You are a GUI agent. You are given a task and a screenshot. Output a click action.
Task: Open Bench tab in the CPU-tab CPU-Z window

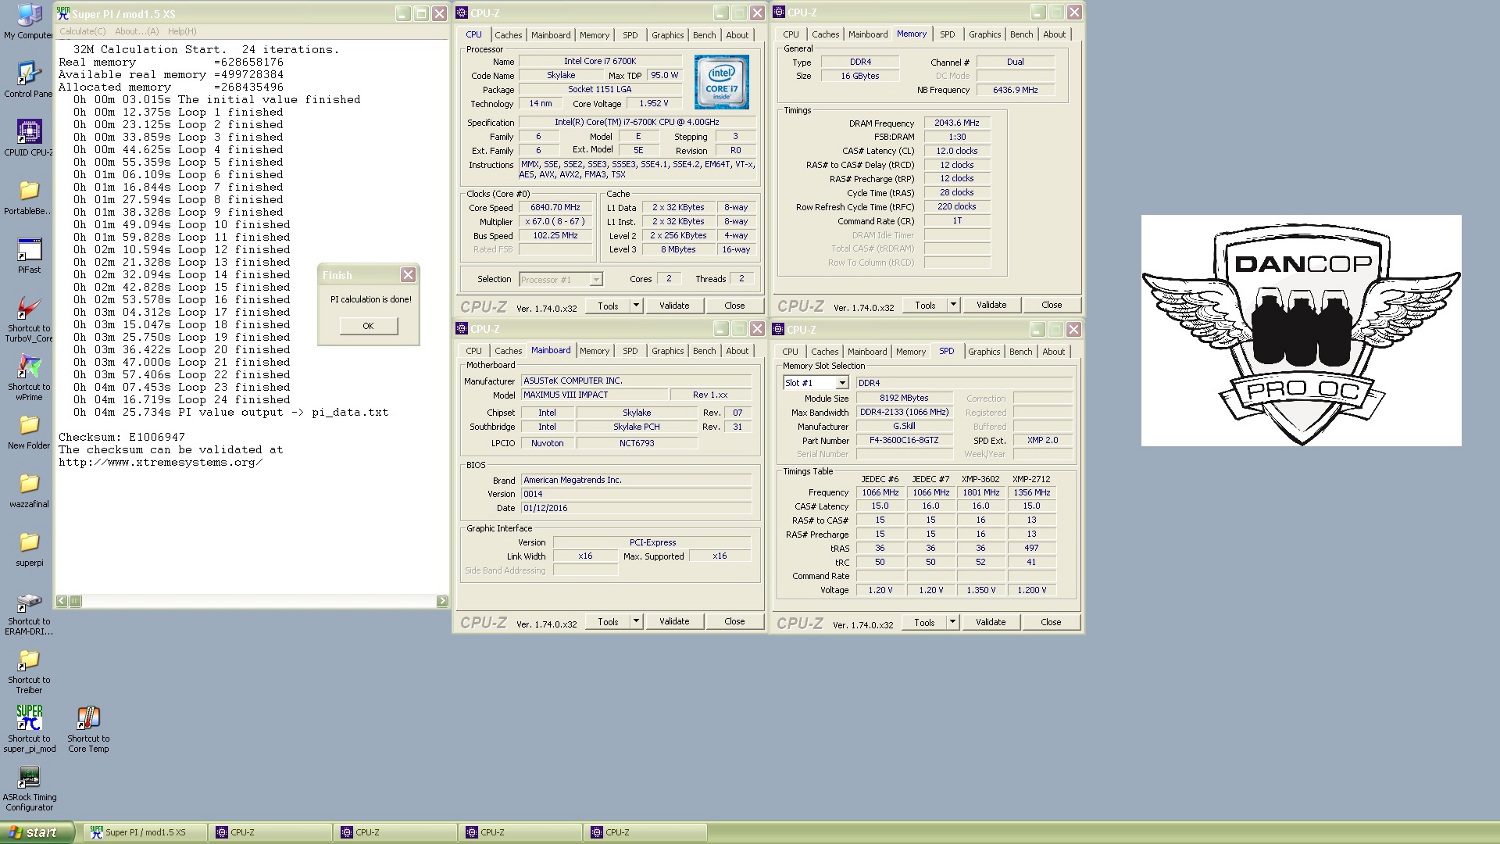[704, 35]
